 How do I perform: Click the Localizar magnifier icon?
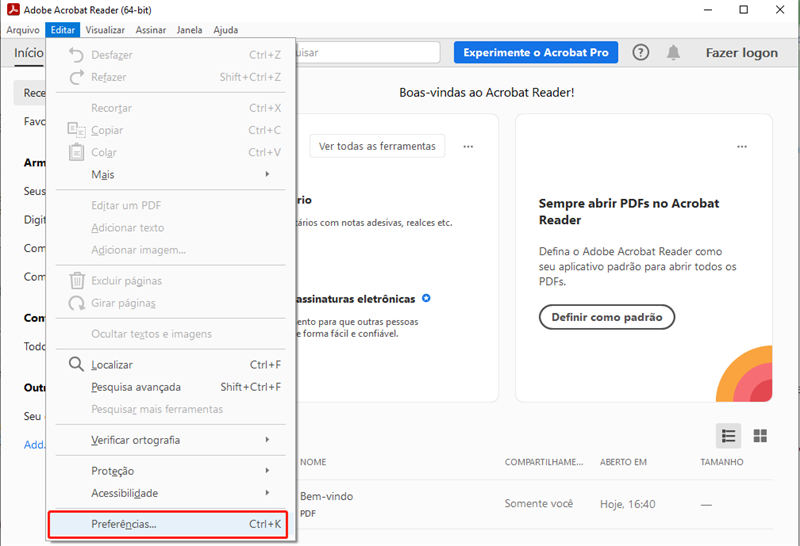pyautogui.click(x=76, y=364)
